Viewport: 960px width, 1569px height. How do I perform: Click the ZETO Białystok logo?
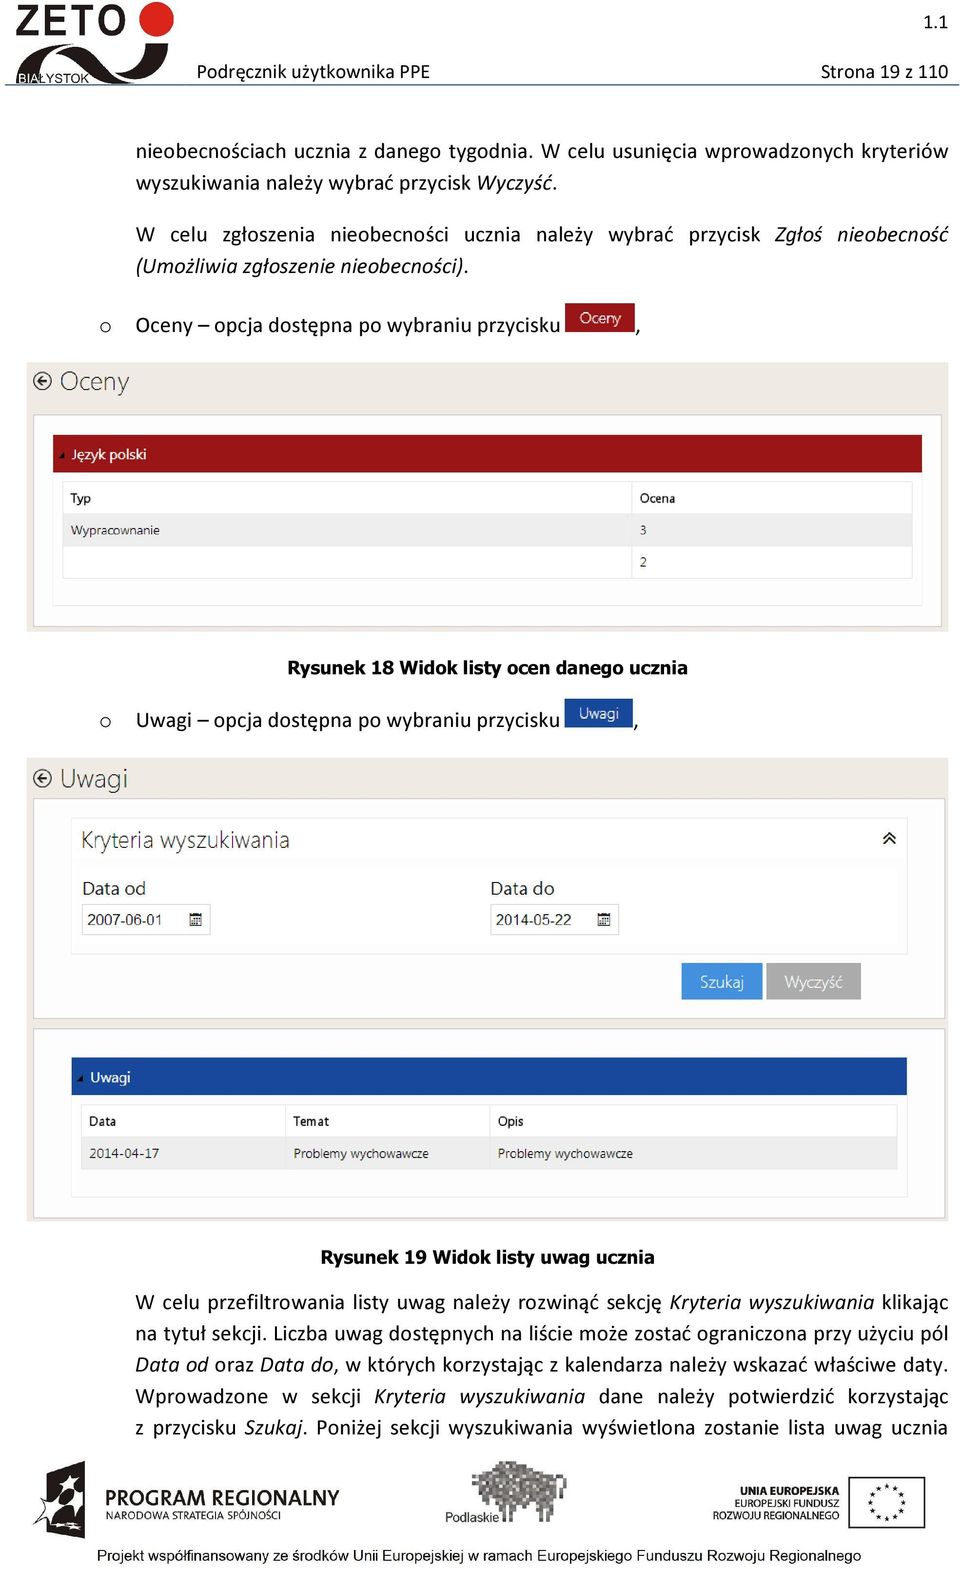[x=94, y=43]
